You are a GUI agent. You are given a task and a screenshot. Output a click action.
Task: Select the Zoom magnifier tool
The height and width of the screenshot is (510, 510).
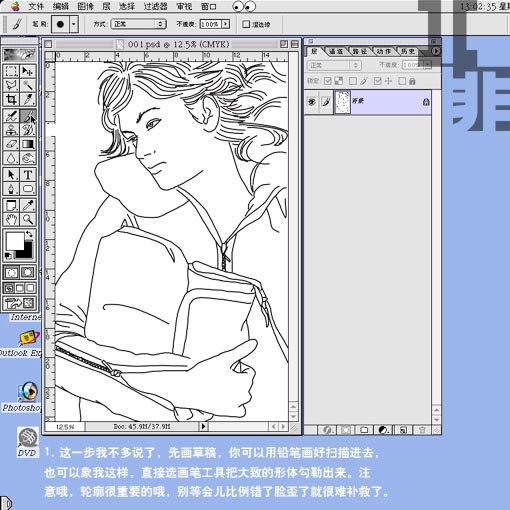(x=28, y=219)
